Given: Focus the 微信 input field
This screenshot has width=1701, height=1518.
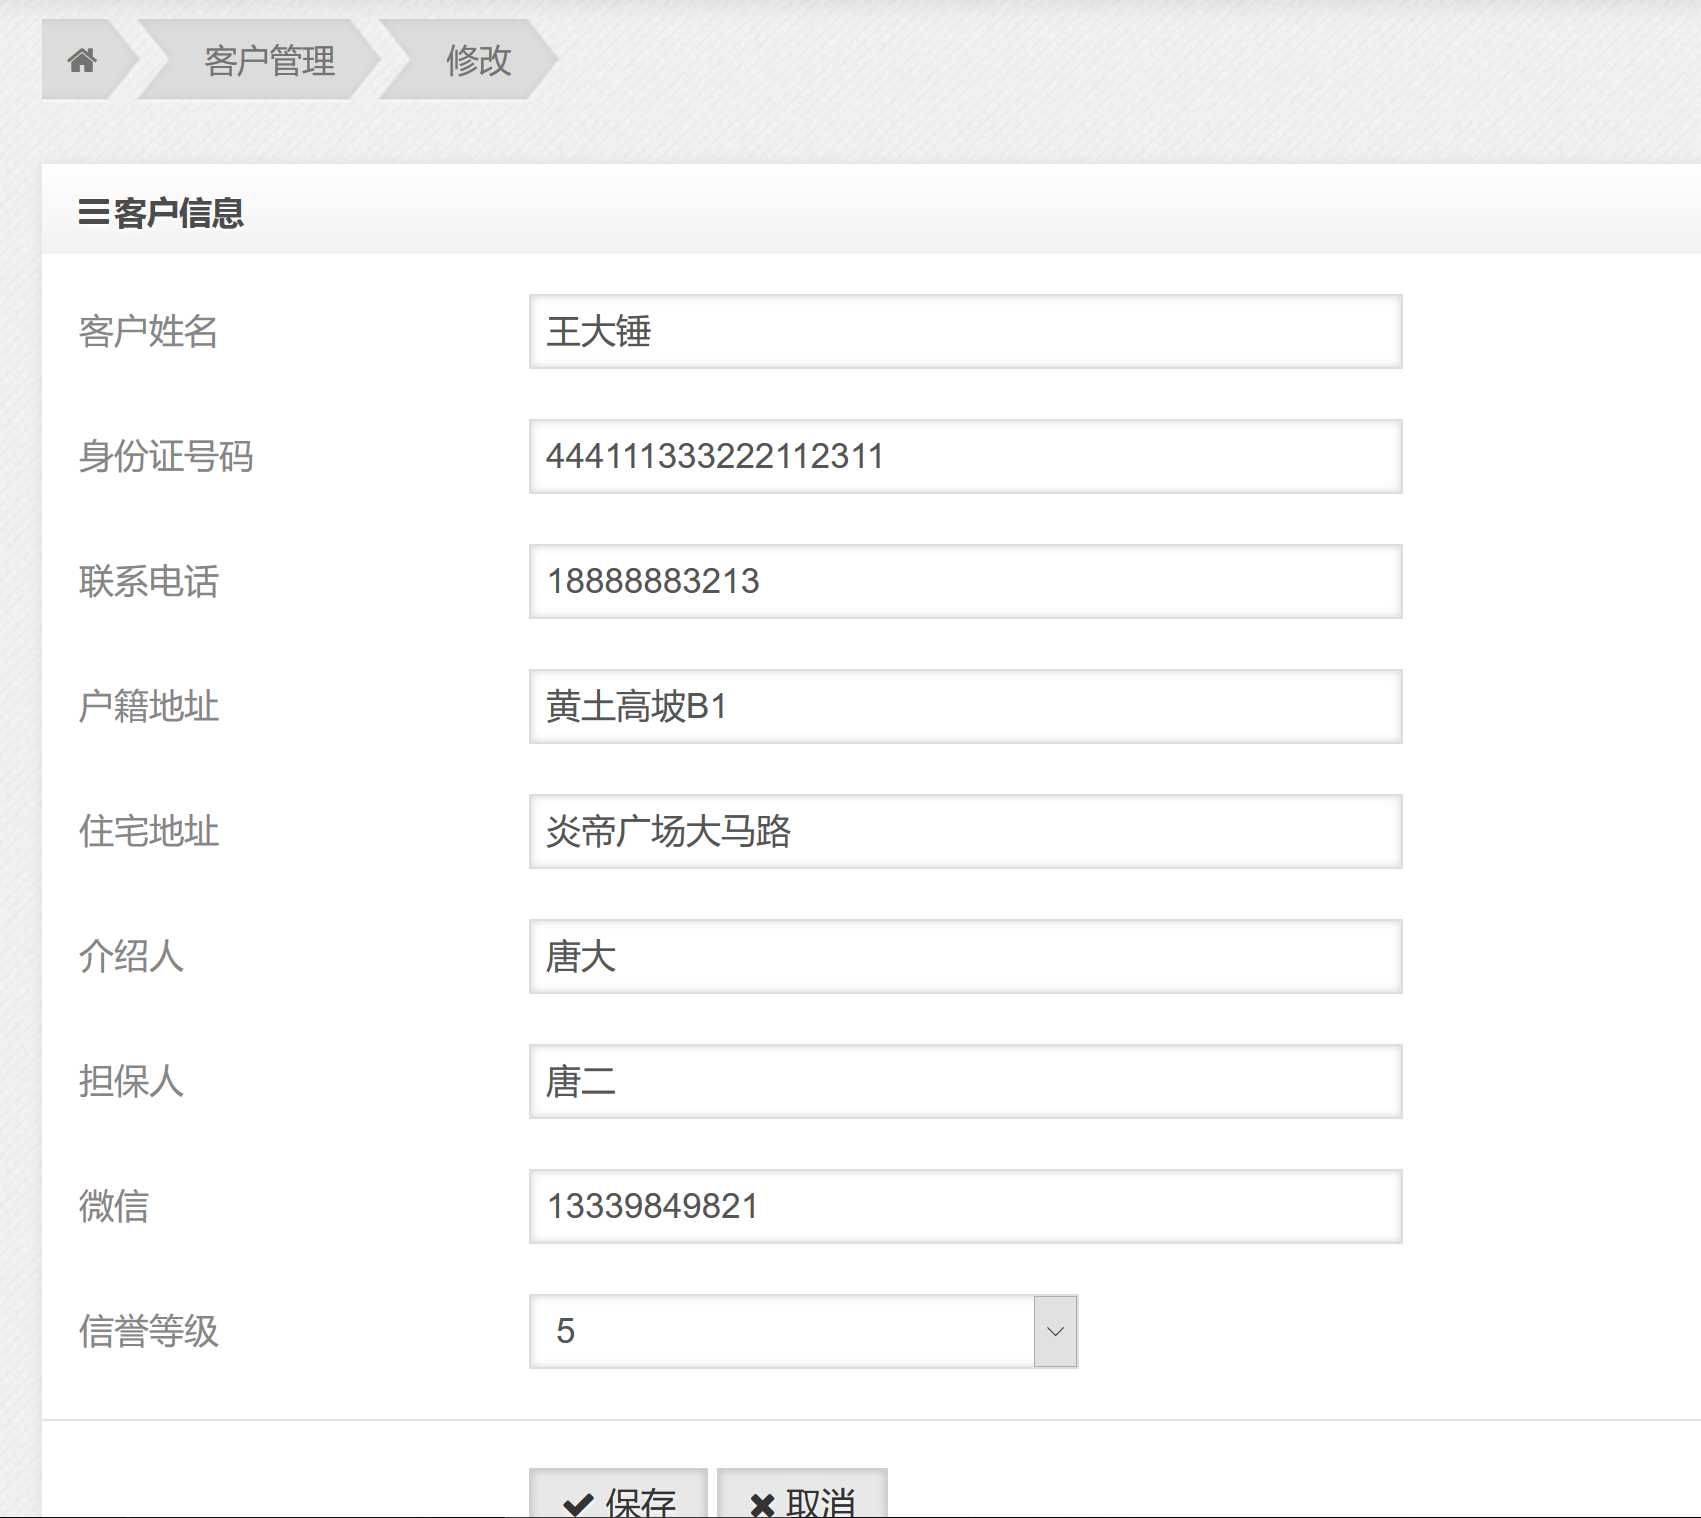Looking at the screenshot, I should (x=965, y=1206).
